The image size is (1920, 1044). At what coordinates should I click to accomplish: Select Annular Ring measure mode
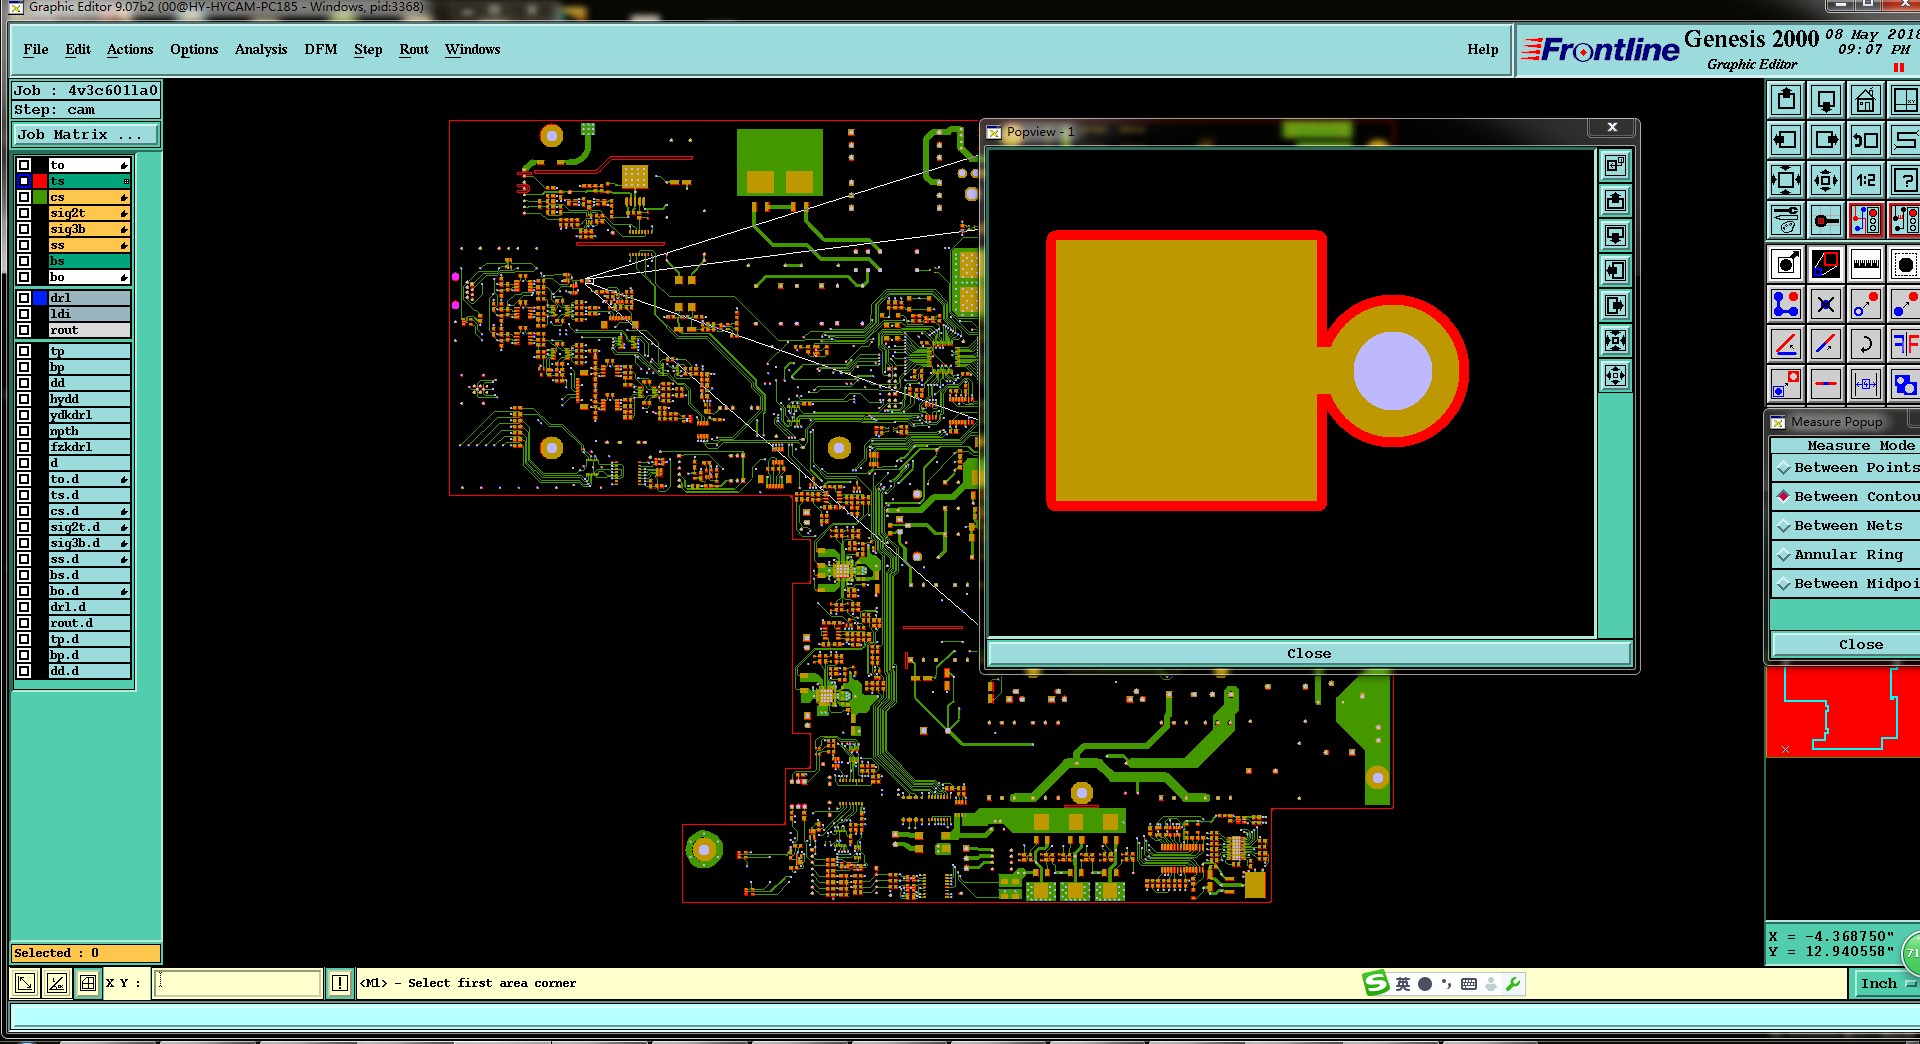[x=1846, y=555]
